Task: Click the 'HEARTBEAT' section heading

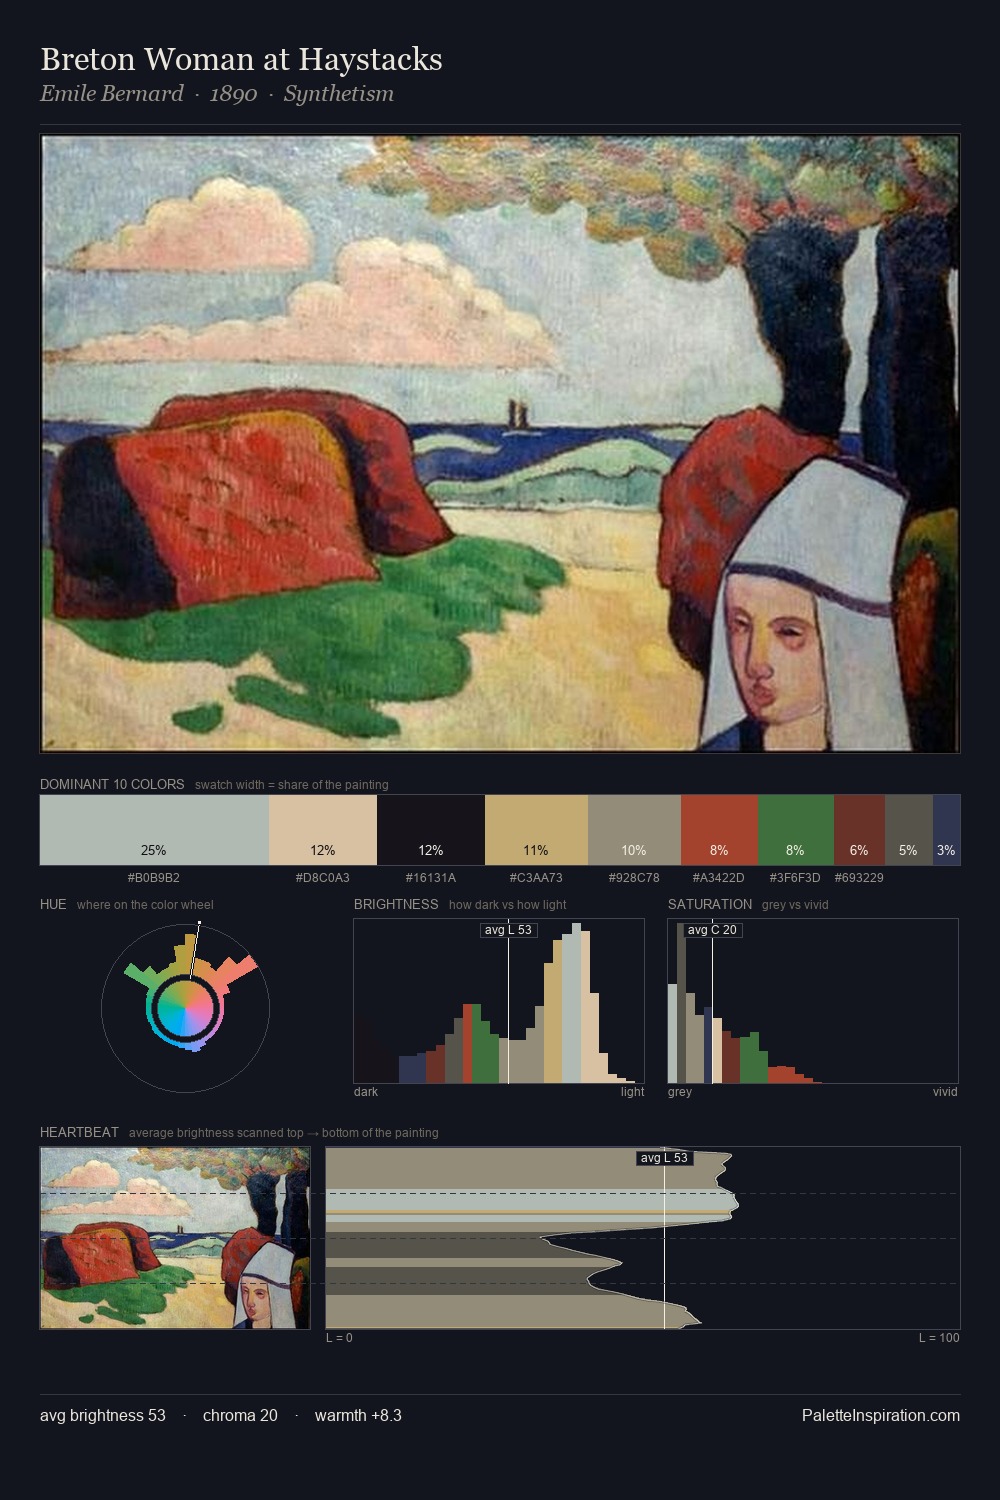Action: (x=79, y=1132)
